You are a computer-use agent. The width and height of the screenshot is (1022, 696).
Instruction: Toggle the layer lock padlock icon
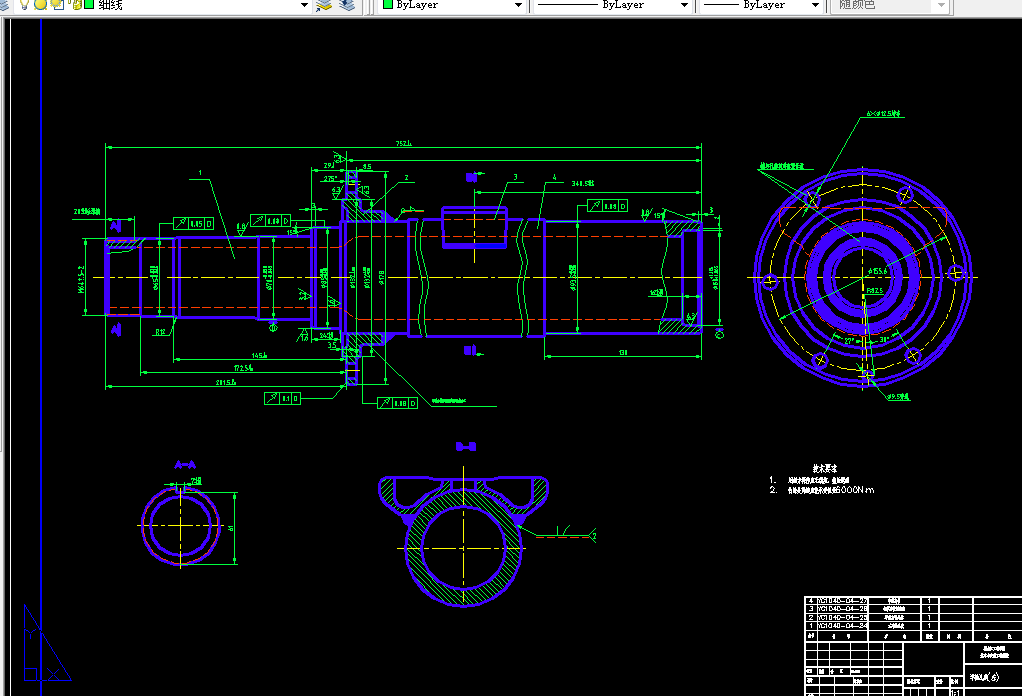coord(75,5)
